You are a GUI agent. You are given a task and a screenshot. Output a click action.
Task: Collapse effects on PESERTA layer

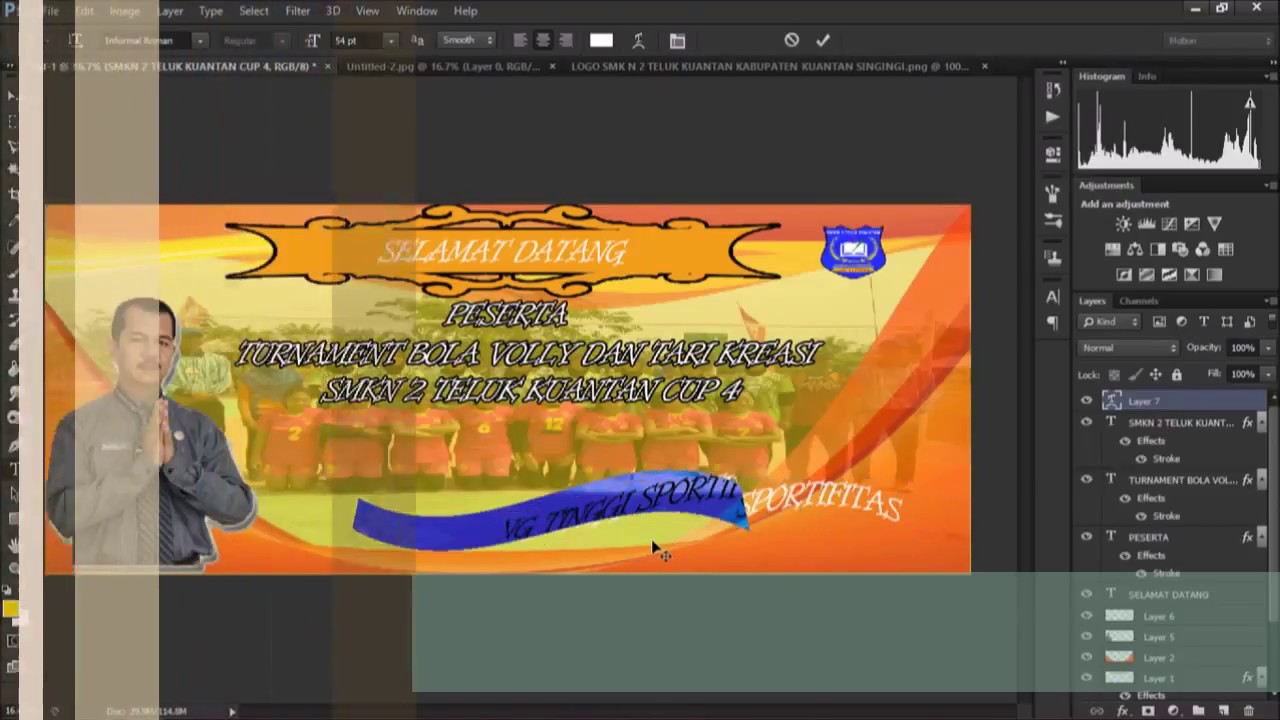tap(1261, 537)
